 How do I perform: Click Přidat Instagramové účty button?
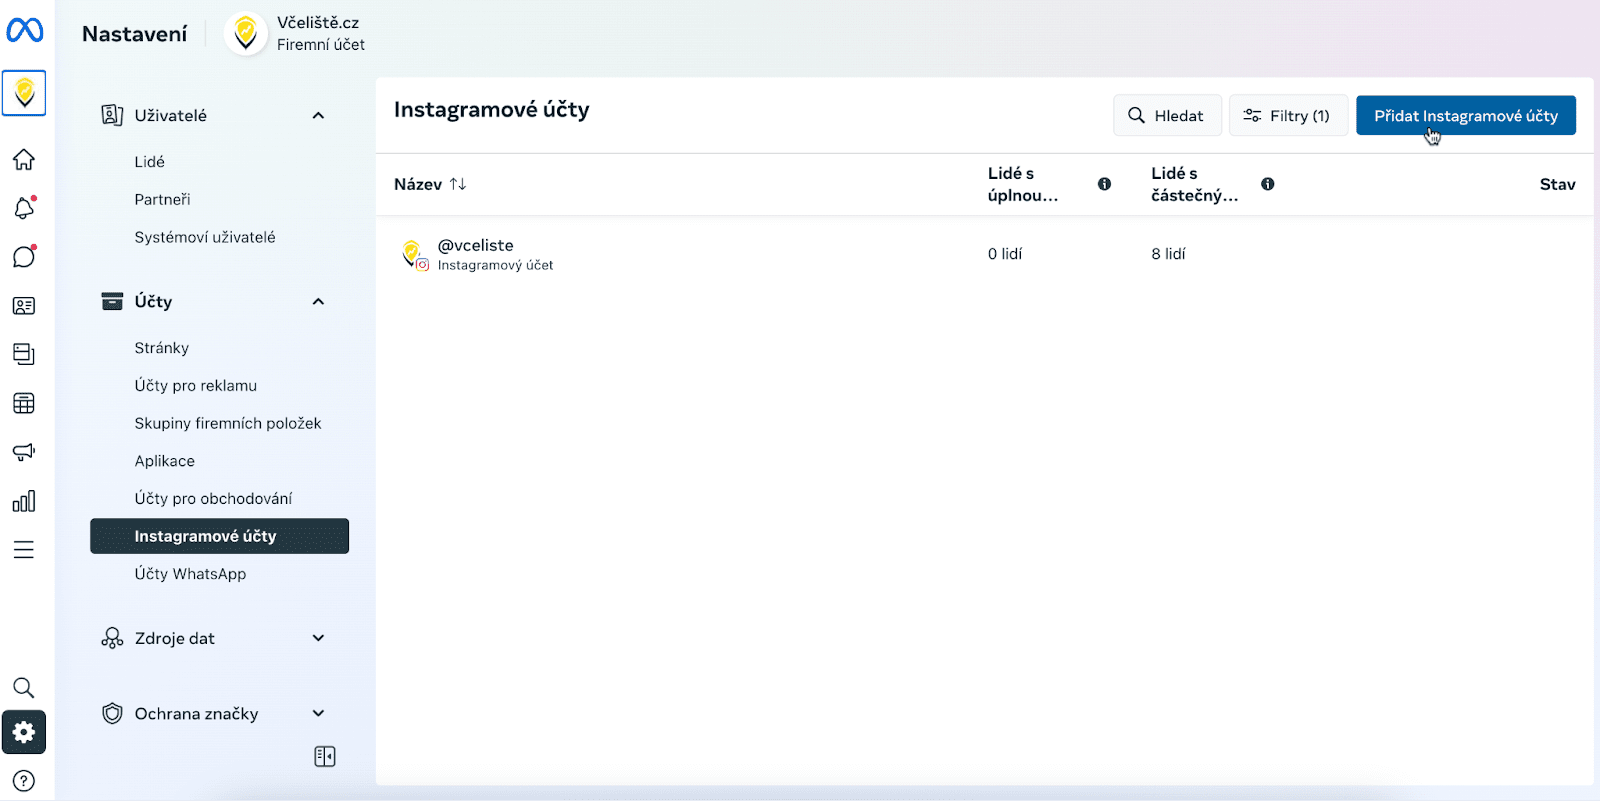pyautogui.click(x=1465, y=116)
